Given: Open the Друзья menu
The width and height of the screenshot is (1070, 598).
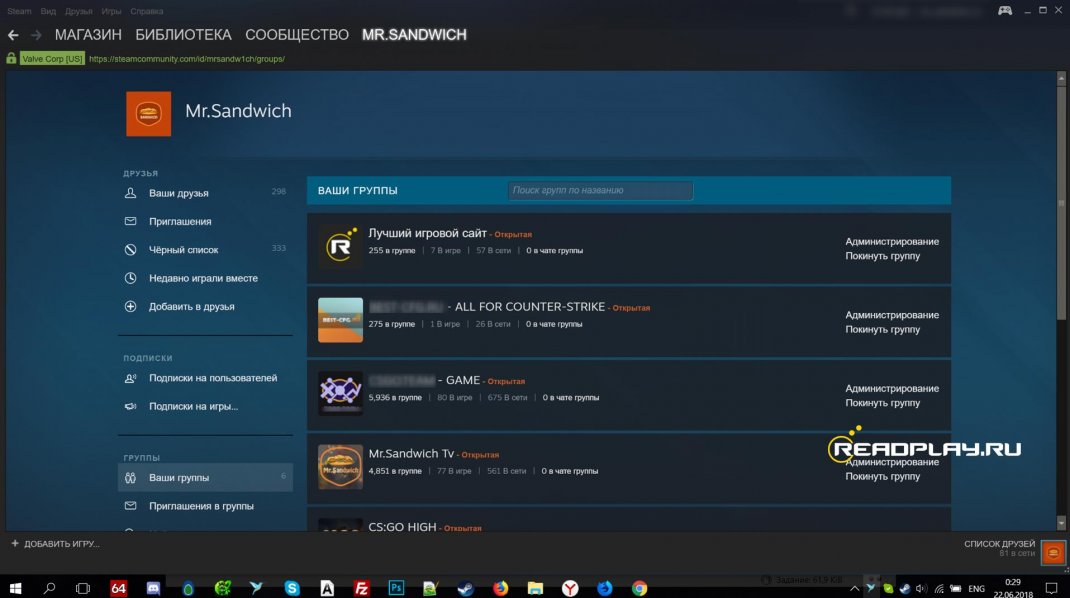Looking at the screenshot, I should click(78, 11).
